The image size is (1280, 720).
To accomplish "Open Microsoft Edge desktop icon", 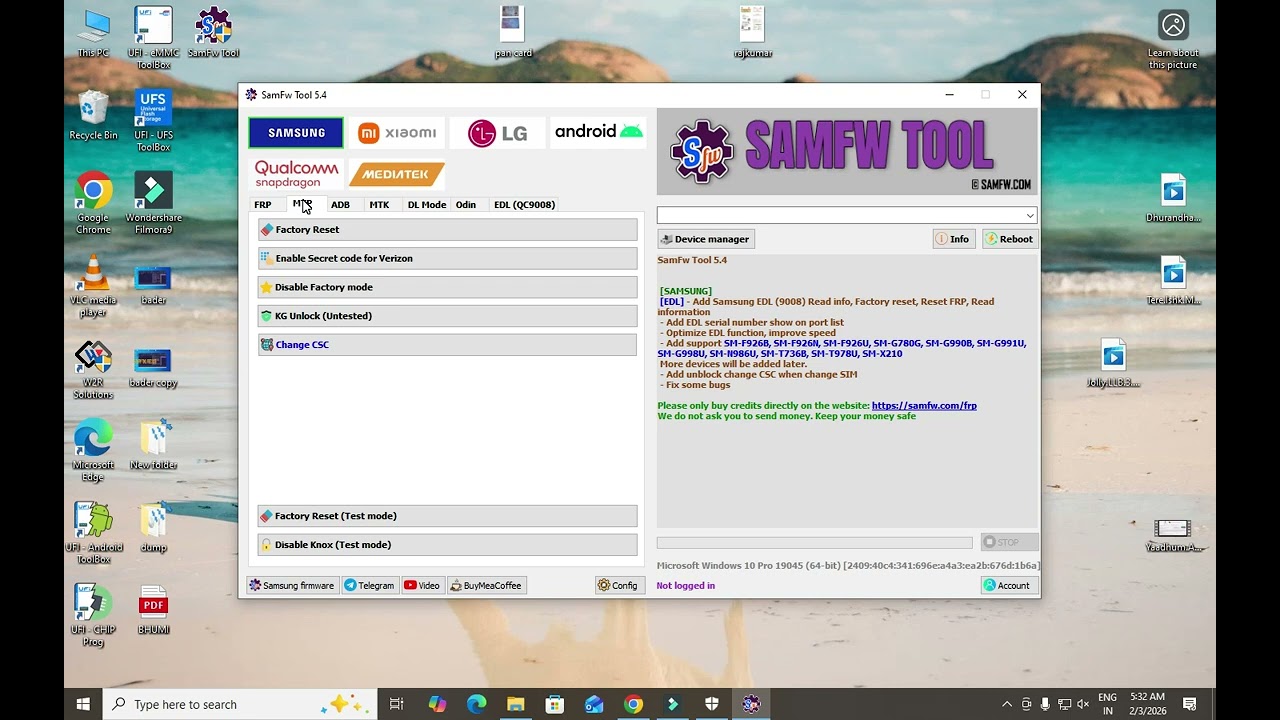I will coord(93,451).
